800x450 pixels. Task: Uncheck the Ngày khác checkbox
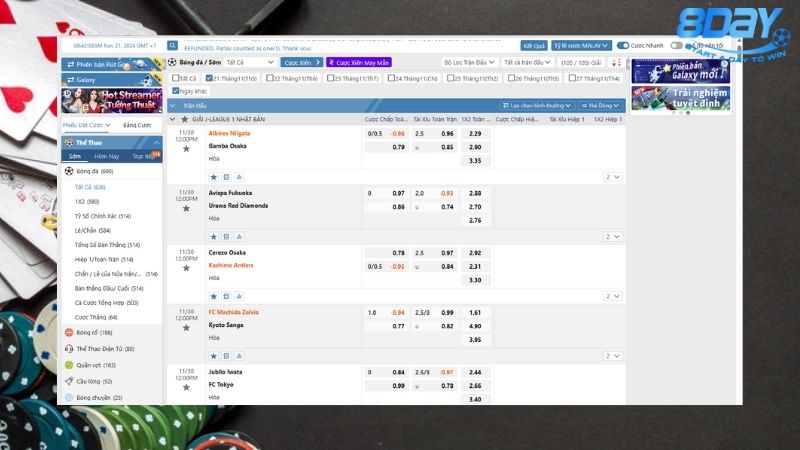(x=176, y=91)
